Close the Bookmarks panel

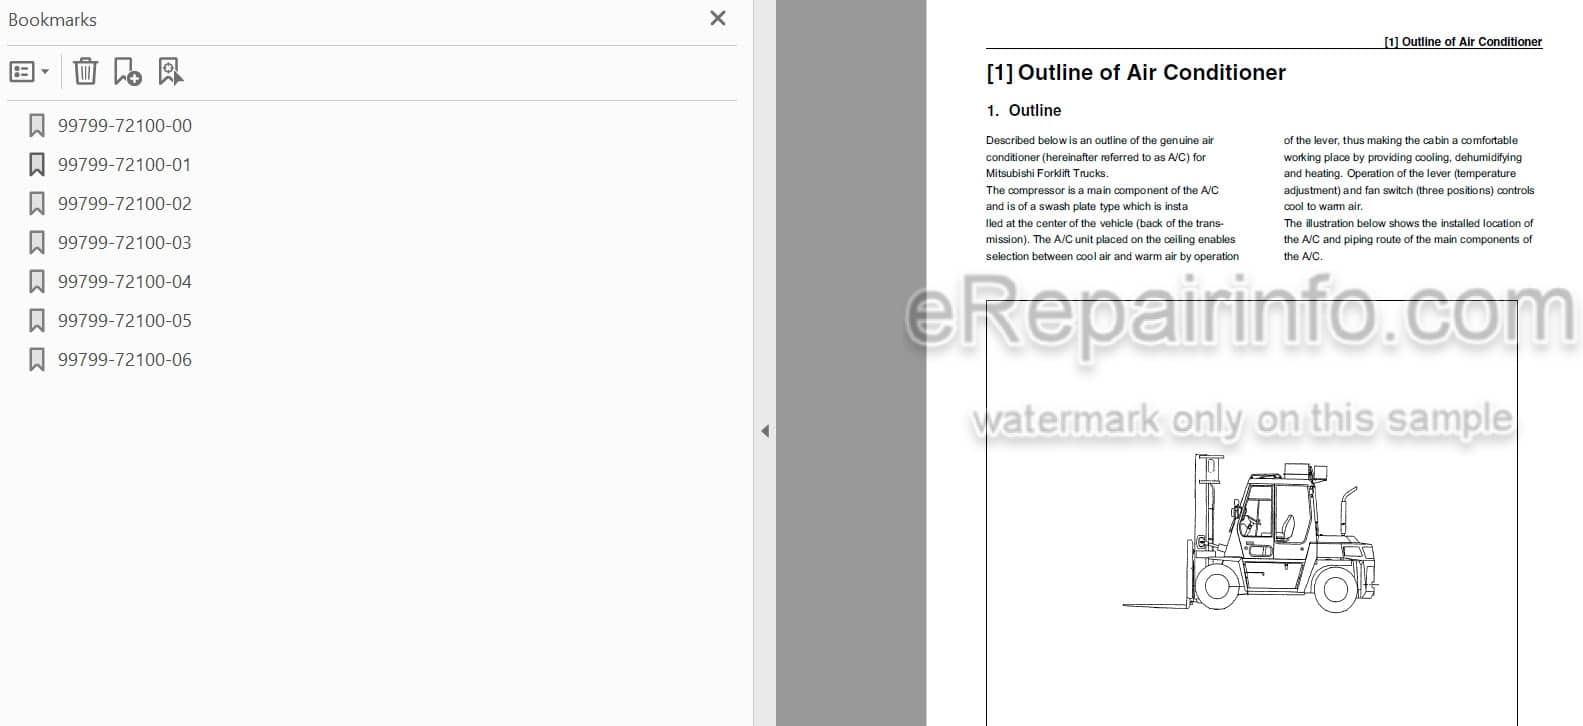pyautogui.click(x=717, y=18)
